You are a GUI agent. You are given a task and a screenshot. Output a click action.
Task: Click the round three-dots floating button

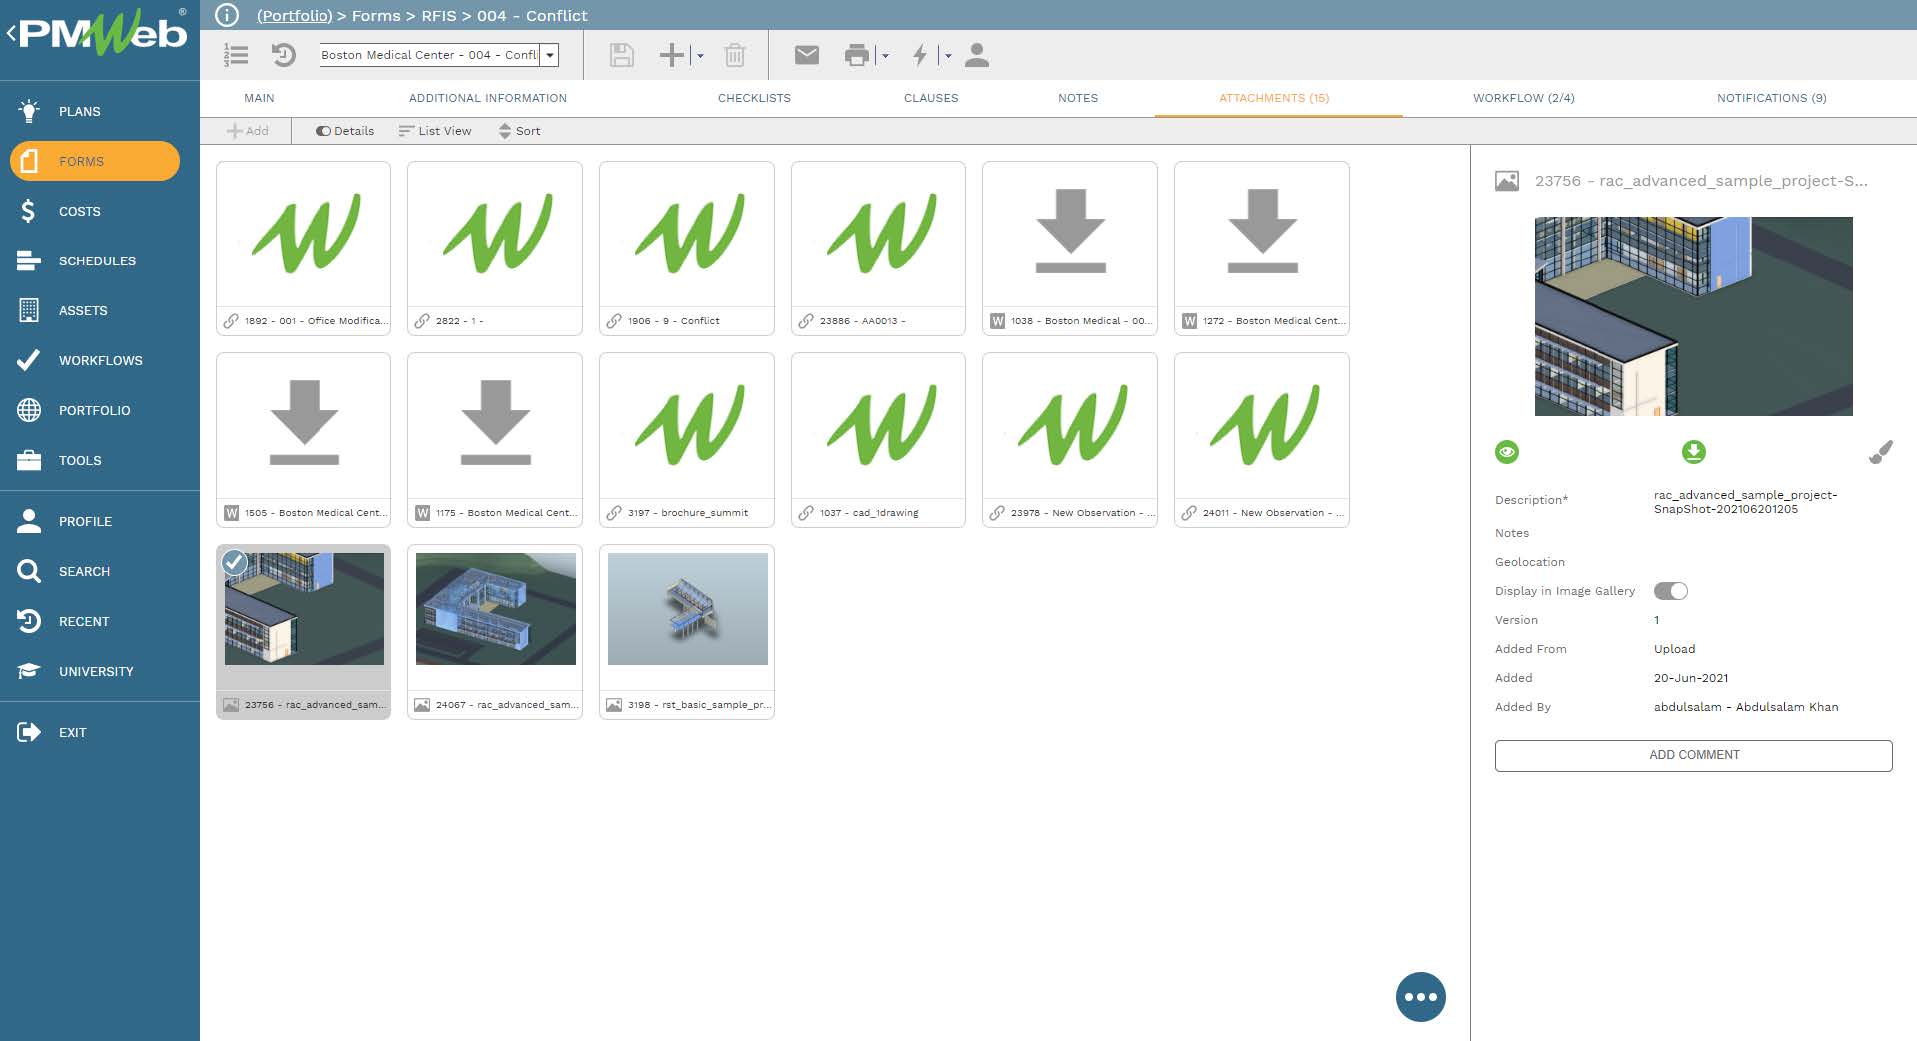1421,997
